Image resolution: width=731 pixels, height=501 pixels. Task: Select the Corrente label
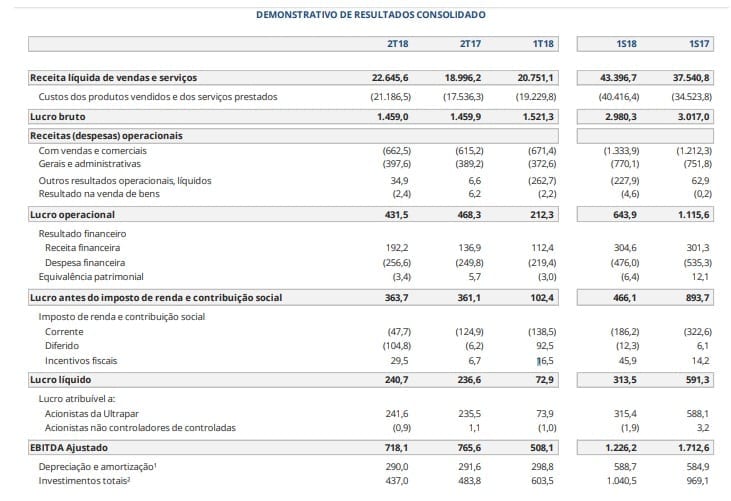click(x=64, y=332)
